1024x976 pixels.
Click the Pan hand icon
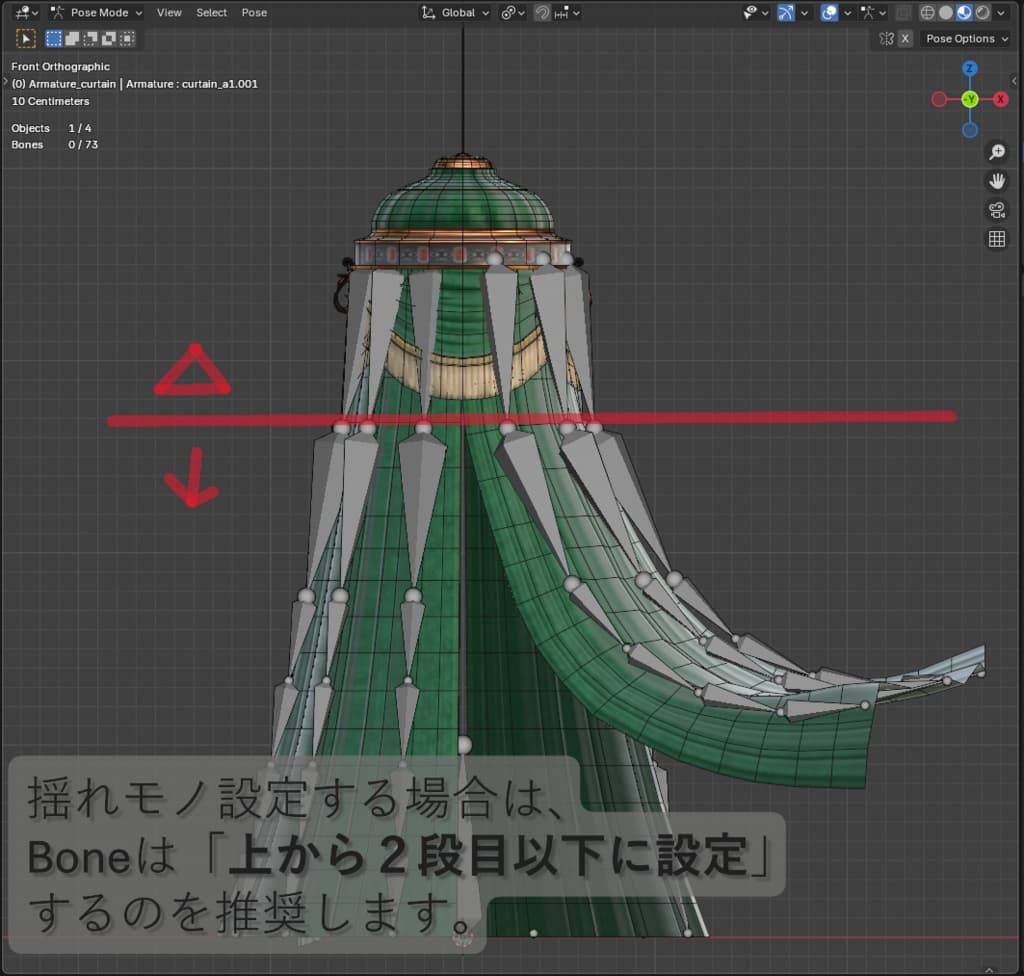[997, 181]
